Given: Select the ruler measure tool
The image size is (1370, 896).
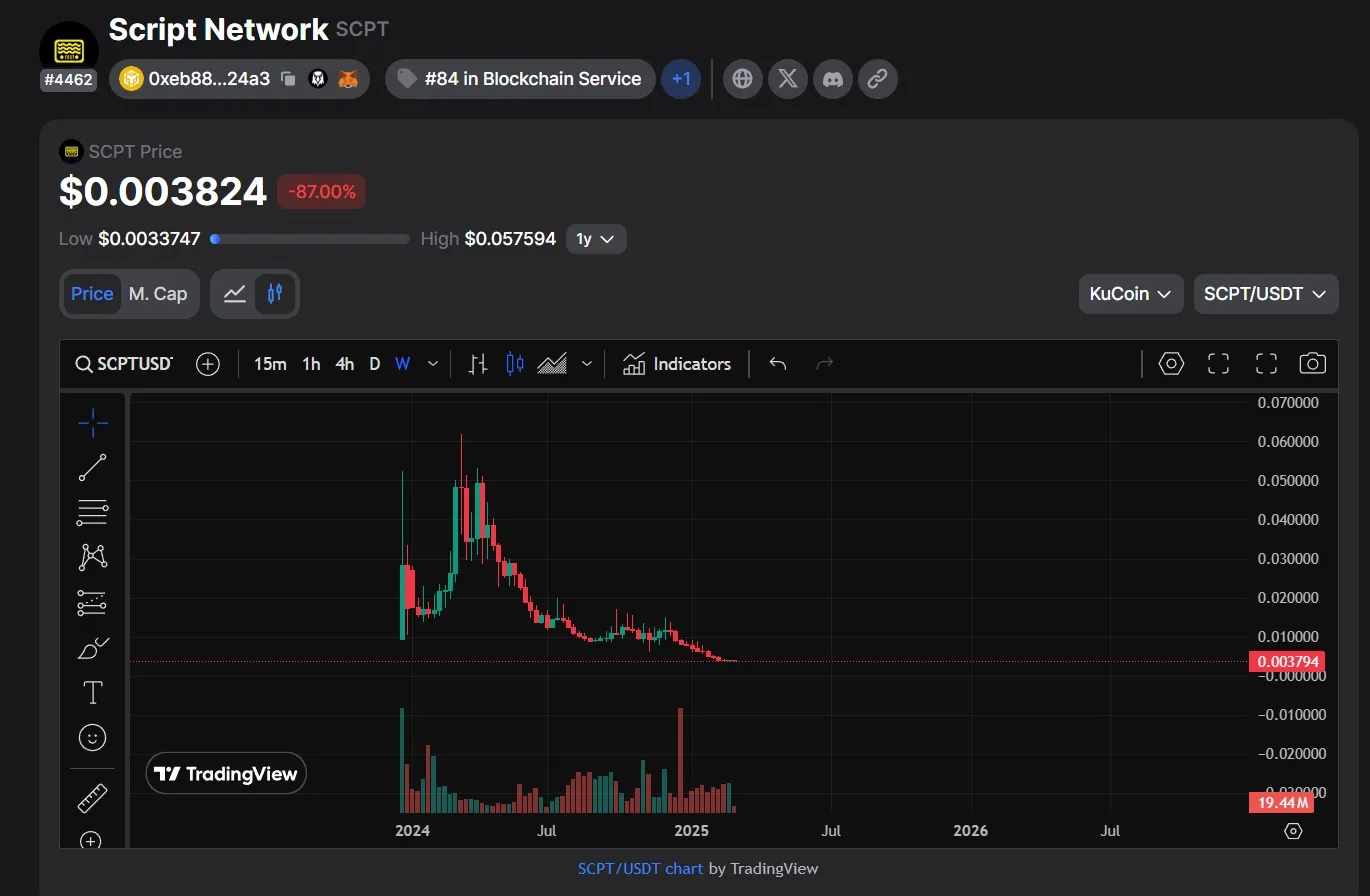Looking at the screenshot, I should pyautogui.click(x=92, y=798).
